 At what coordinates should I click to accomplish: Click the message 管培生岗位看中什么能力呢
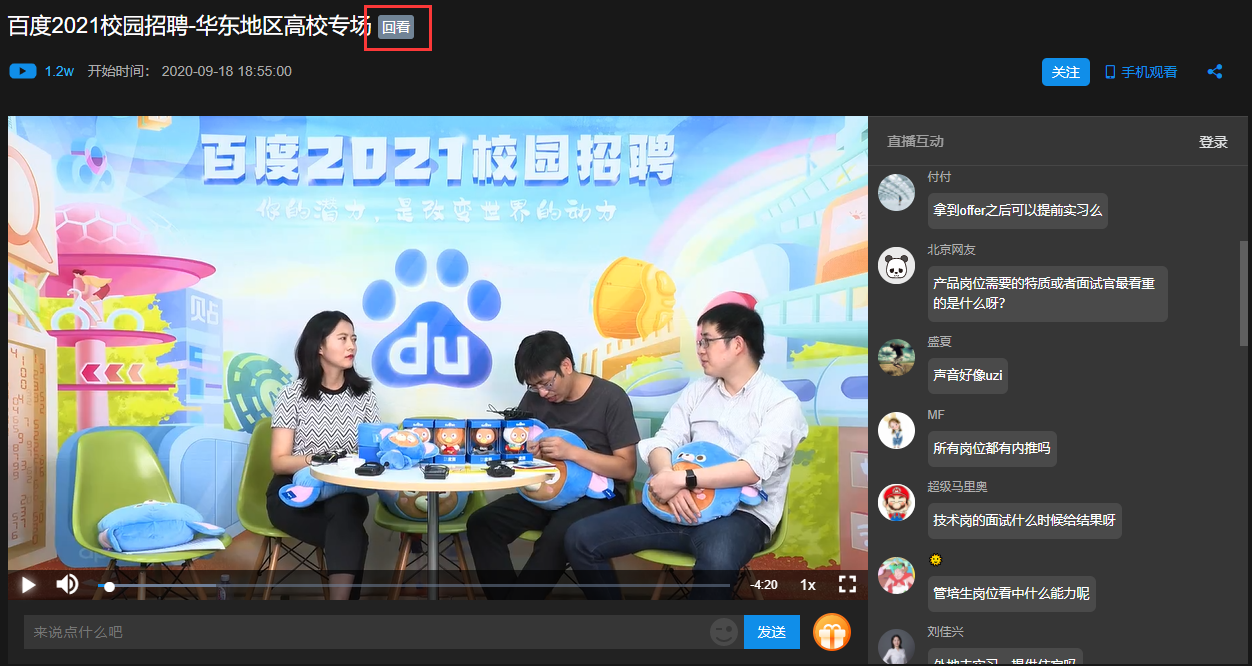coord(1011,594)
